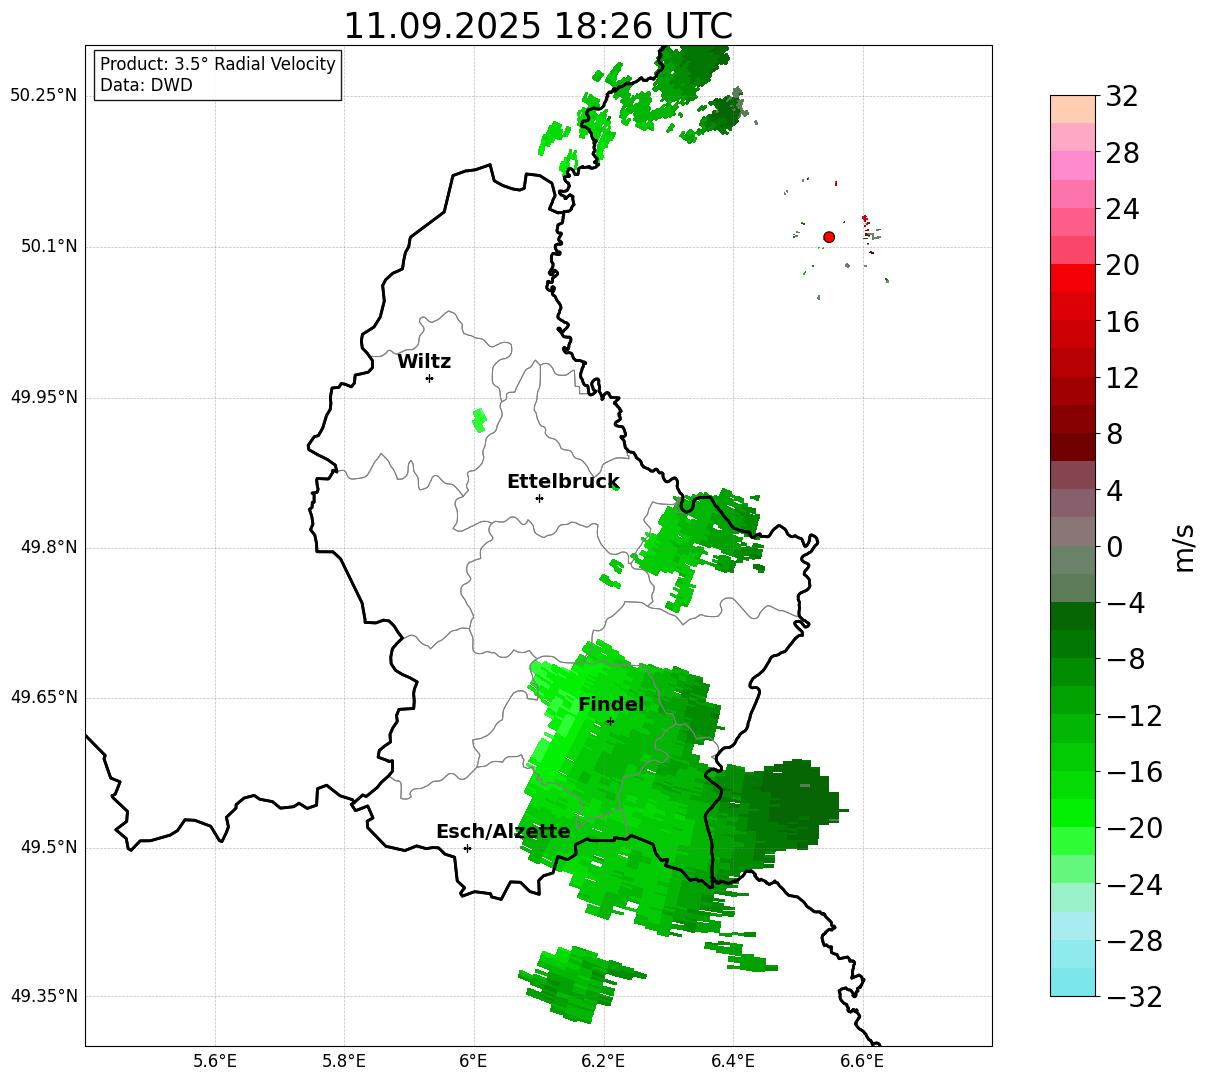Viewport: 1207px width, 1081px height.
Task: Click the small green echo southeast of Wiltz
Action: coord(479,420)
